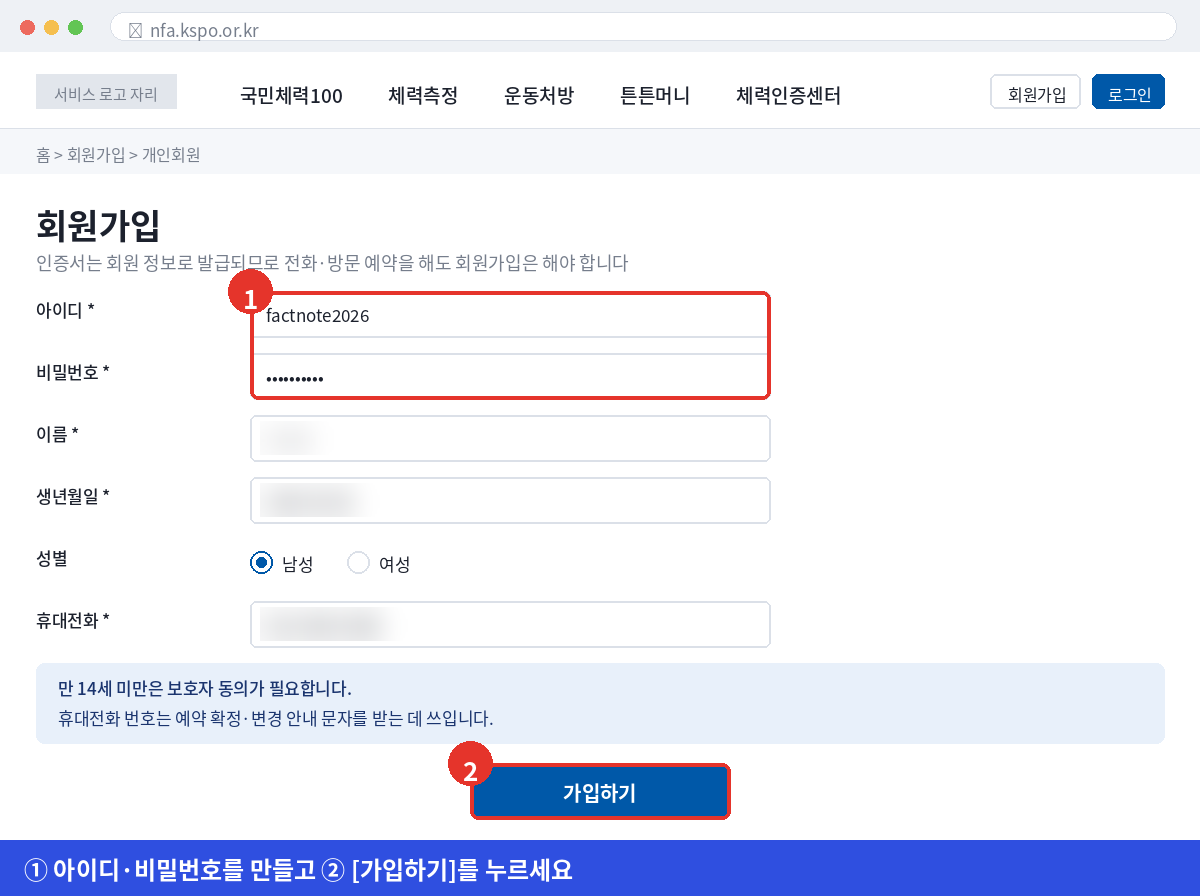Screen dimensions: 1200x896
Task: Focus the 아이디 field containing factnote2026
Action: [x=510, y=316]
